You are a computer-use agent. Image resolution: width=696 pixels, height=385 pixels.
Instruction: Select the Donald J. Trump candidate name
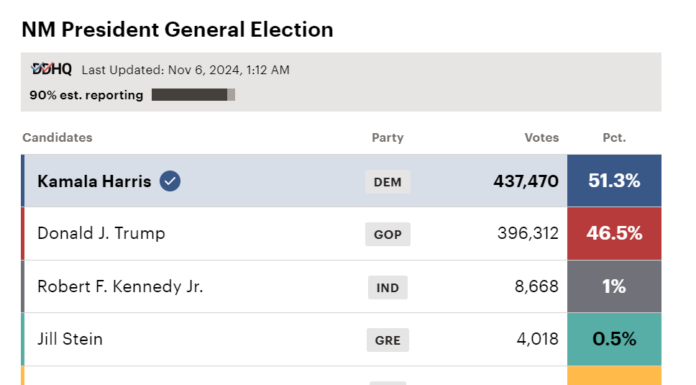point(101,234)
